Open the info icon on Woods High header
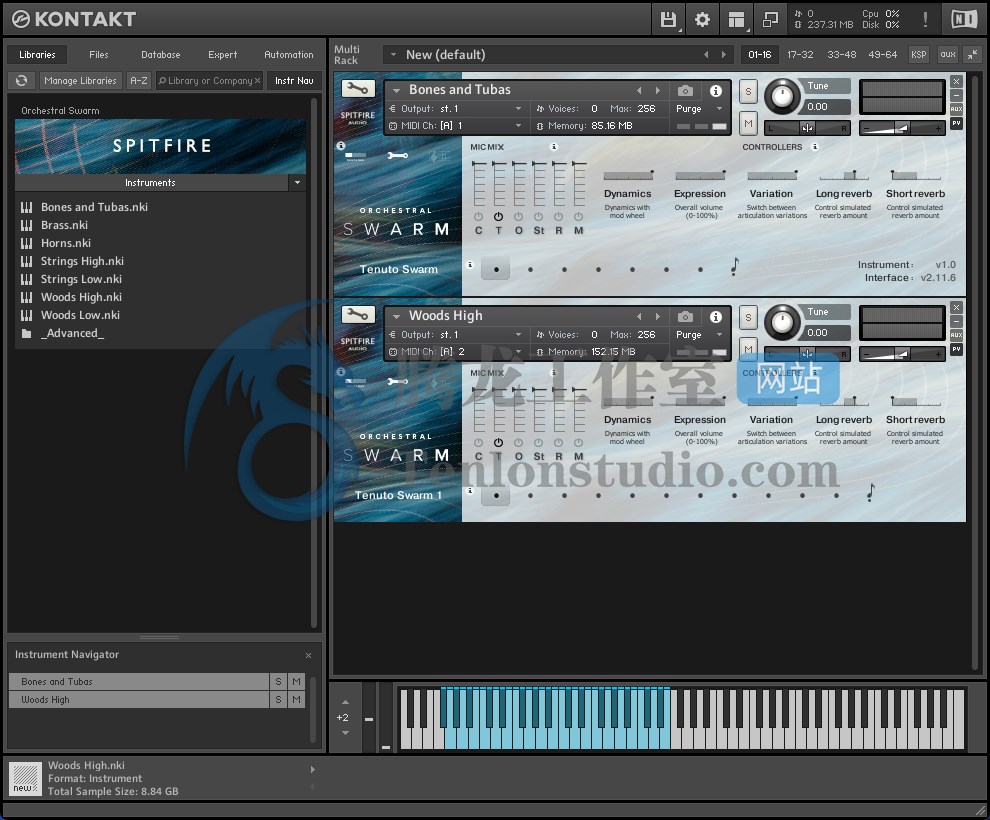Image resolution: width=990 pixels, height=820 pixels. pyautogui.click(x=715, y=316)
